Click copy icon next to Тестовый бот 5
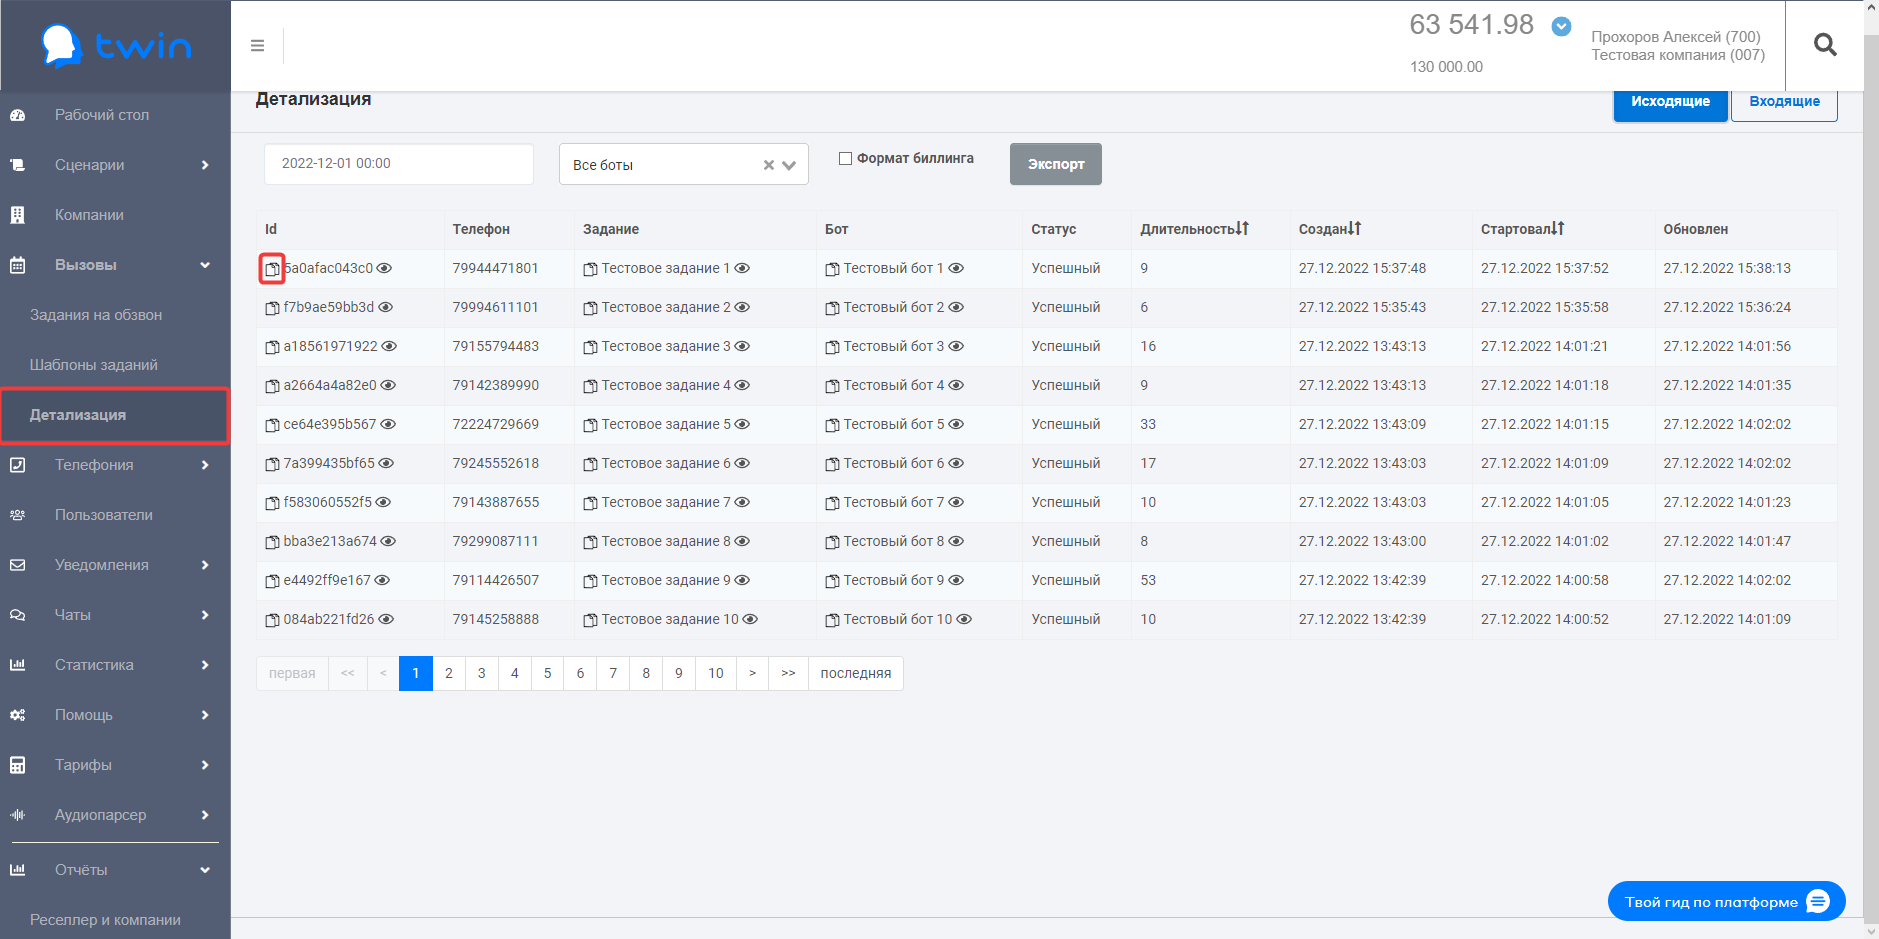Image resolution: width=1879 pixels, height=939 pixels. (832, 425)
